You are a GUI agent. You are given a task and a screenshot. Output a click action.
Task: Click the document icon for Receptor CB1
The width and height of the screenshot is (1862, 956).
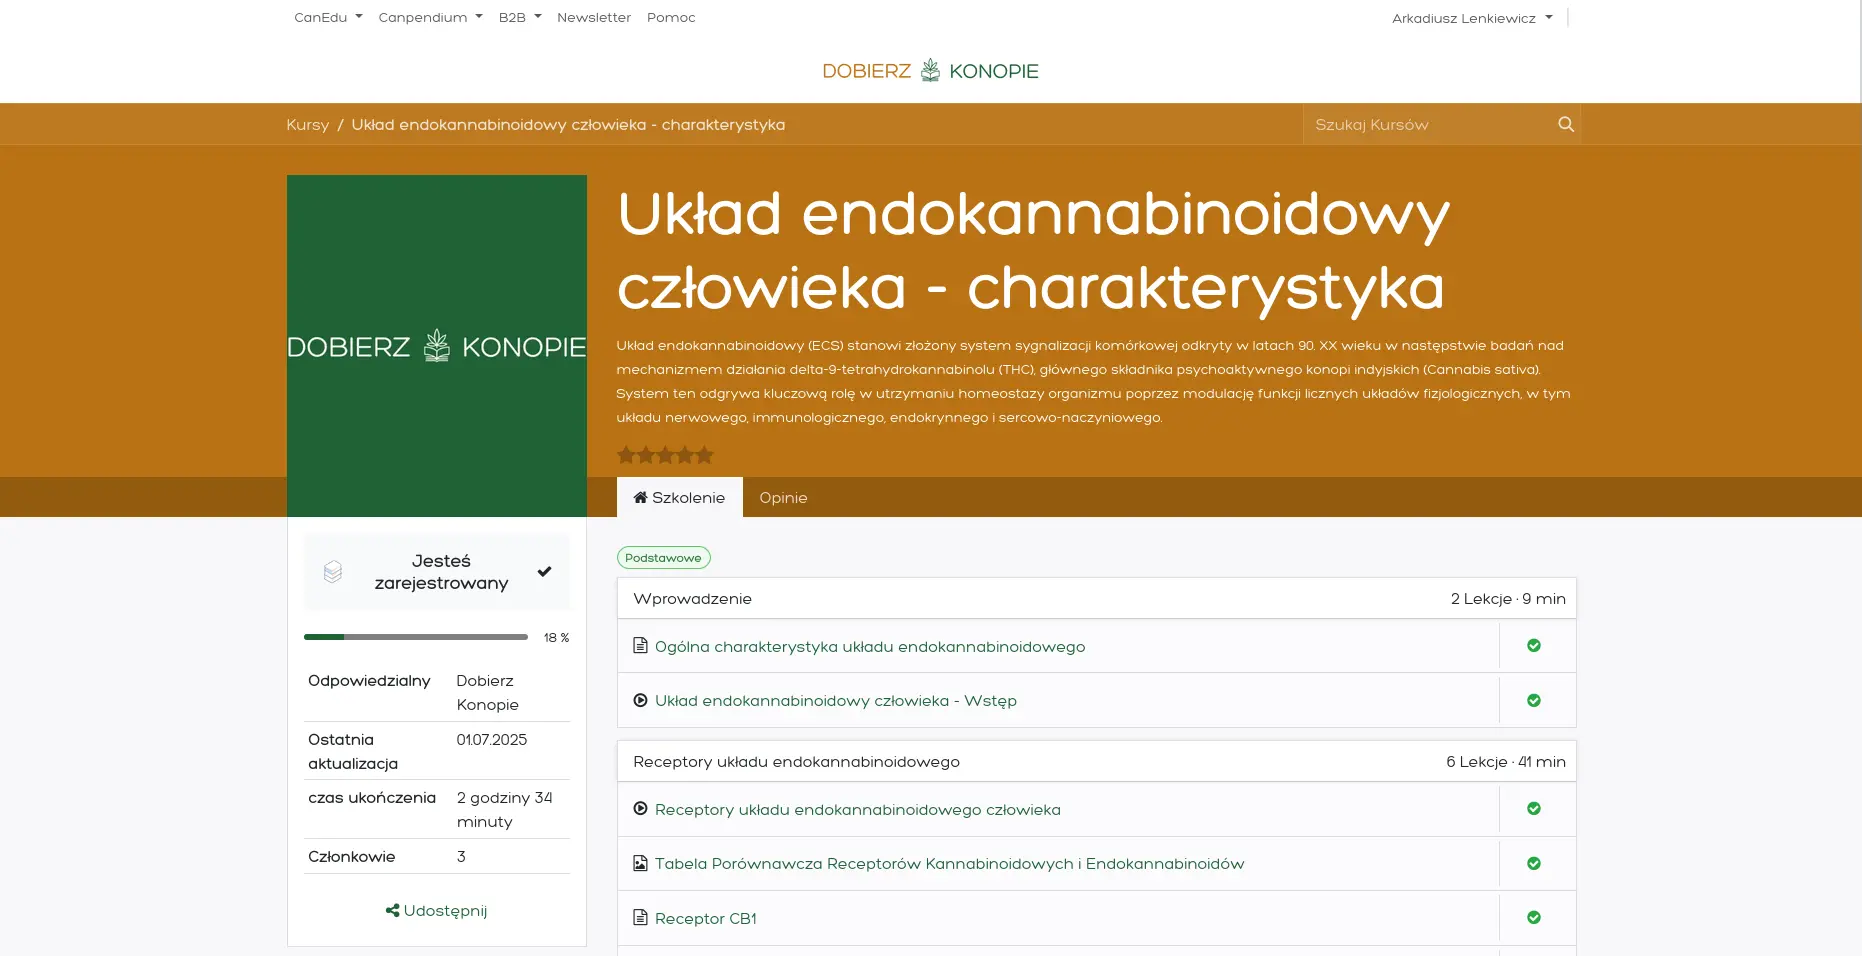pos(640,918)
